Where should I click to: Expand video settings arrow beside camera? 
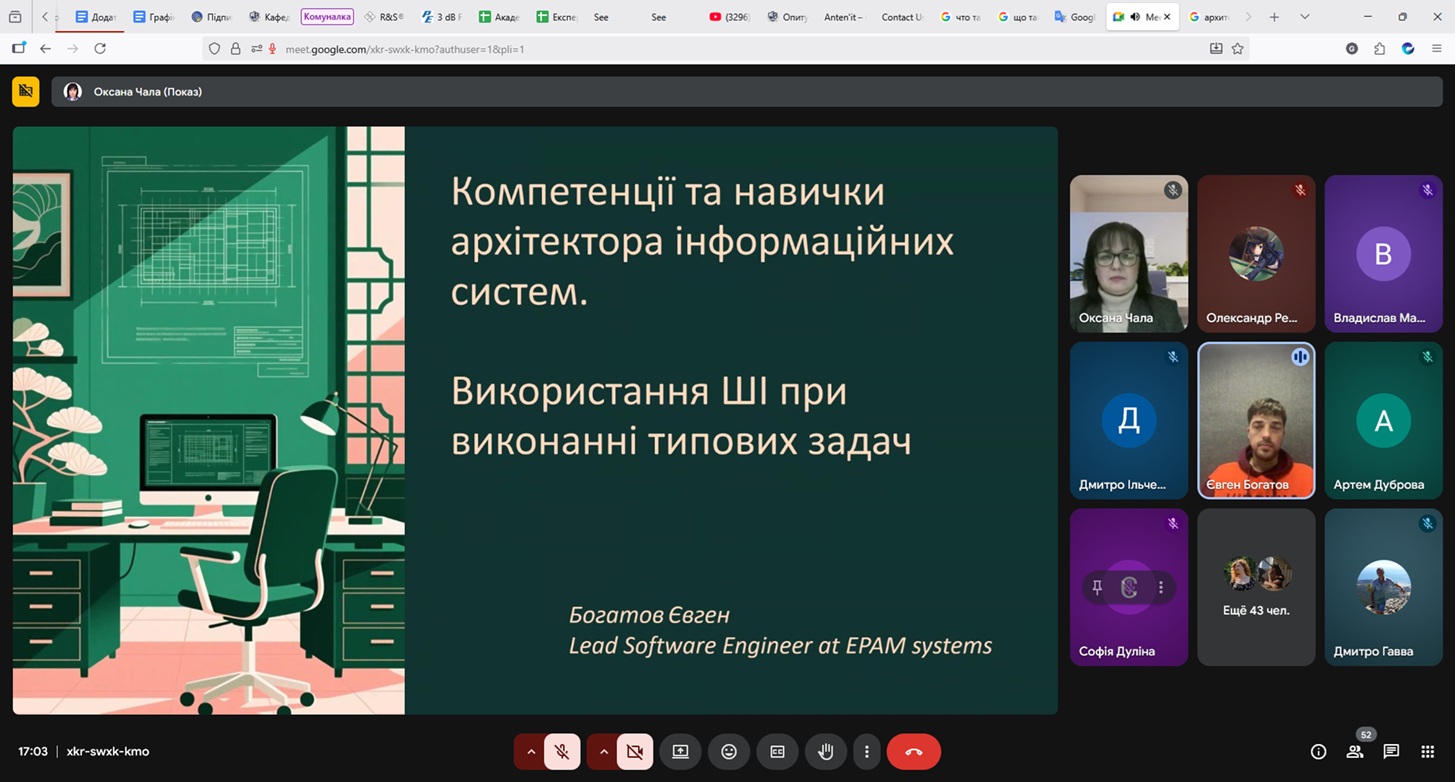point(603,751)
